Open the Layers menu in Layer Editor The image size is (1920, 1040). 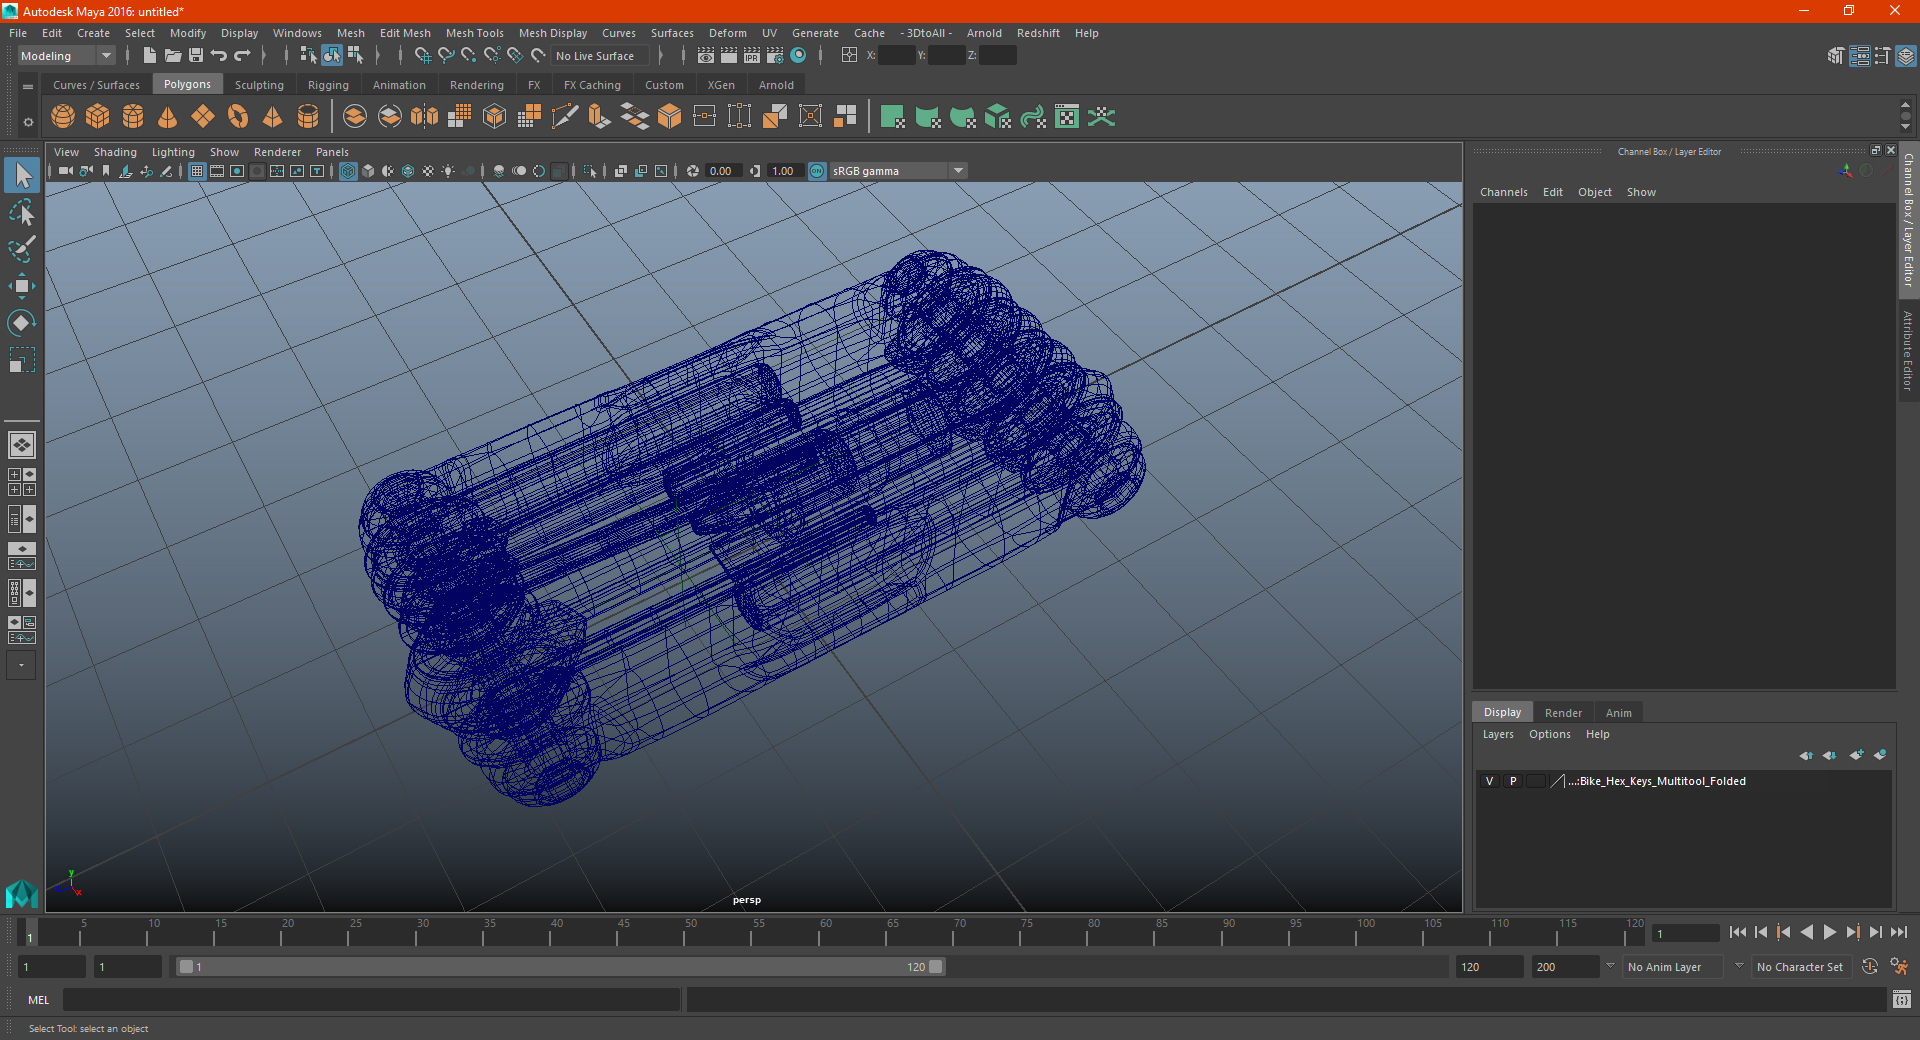coord(1498,734)
